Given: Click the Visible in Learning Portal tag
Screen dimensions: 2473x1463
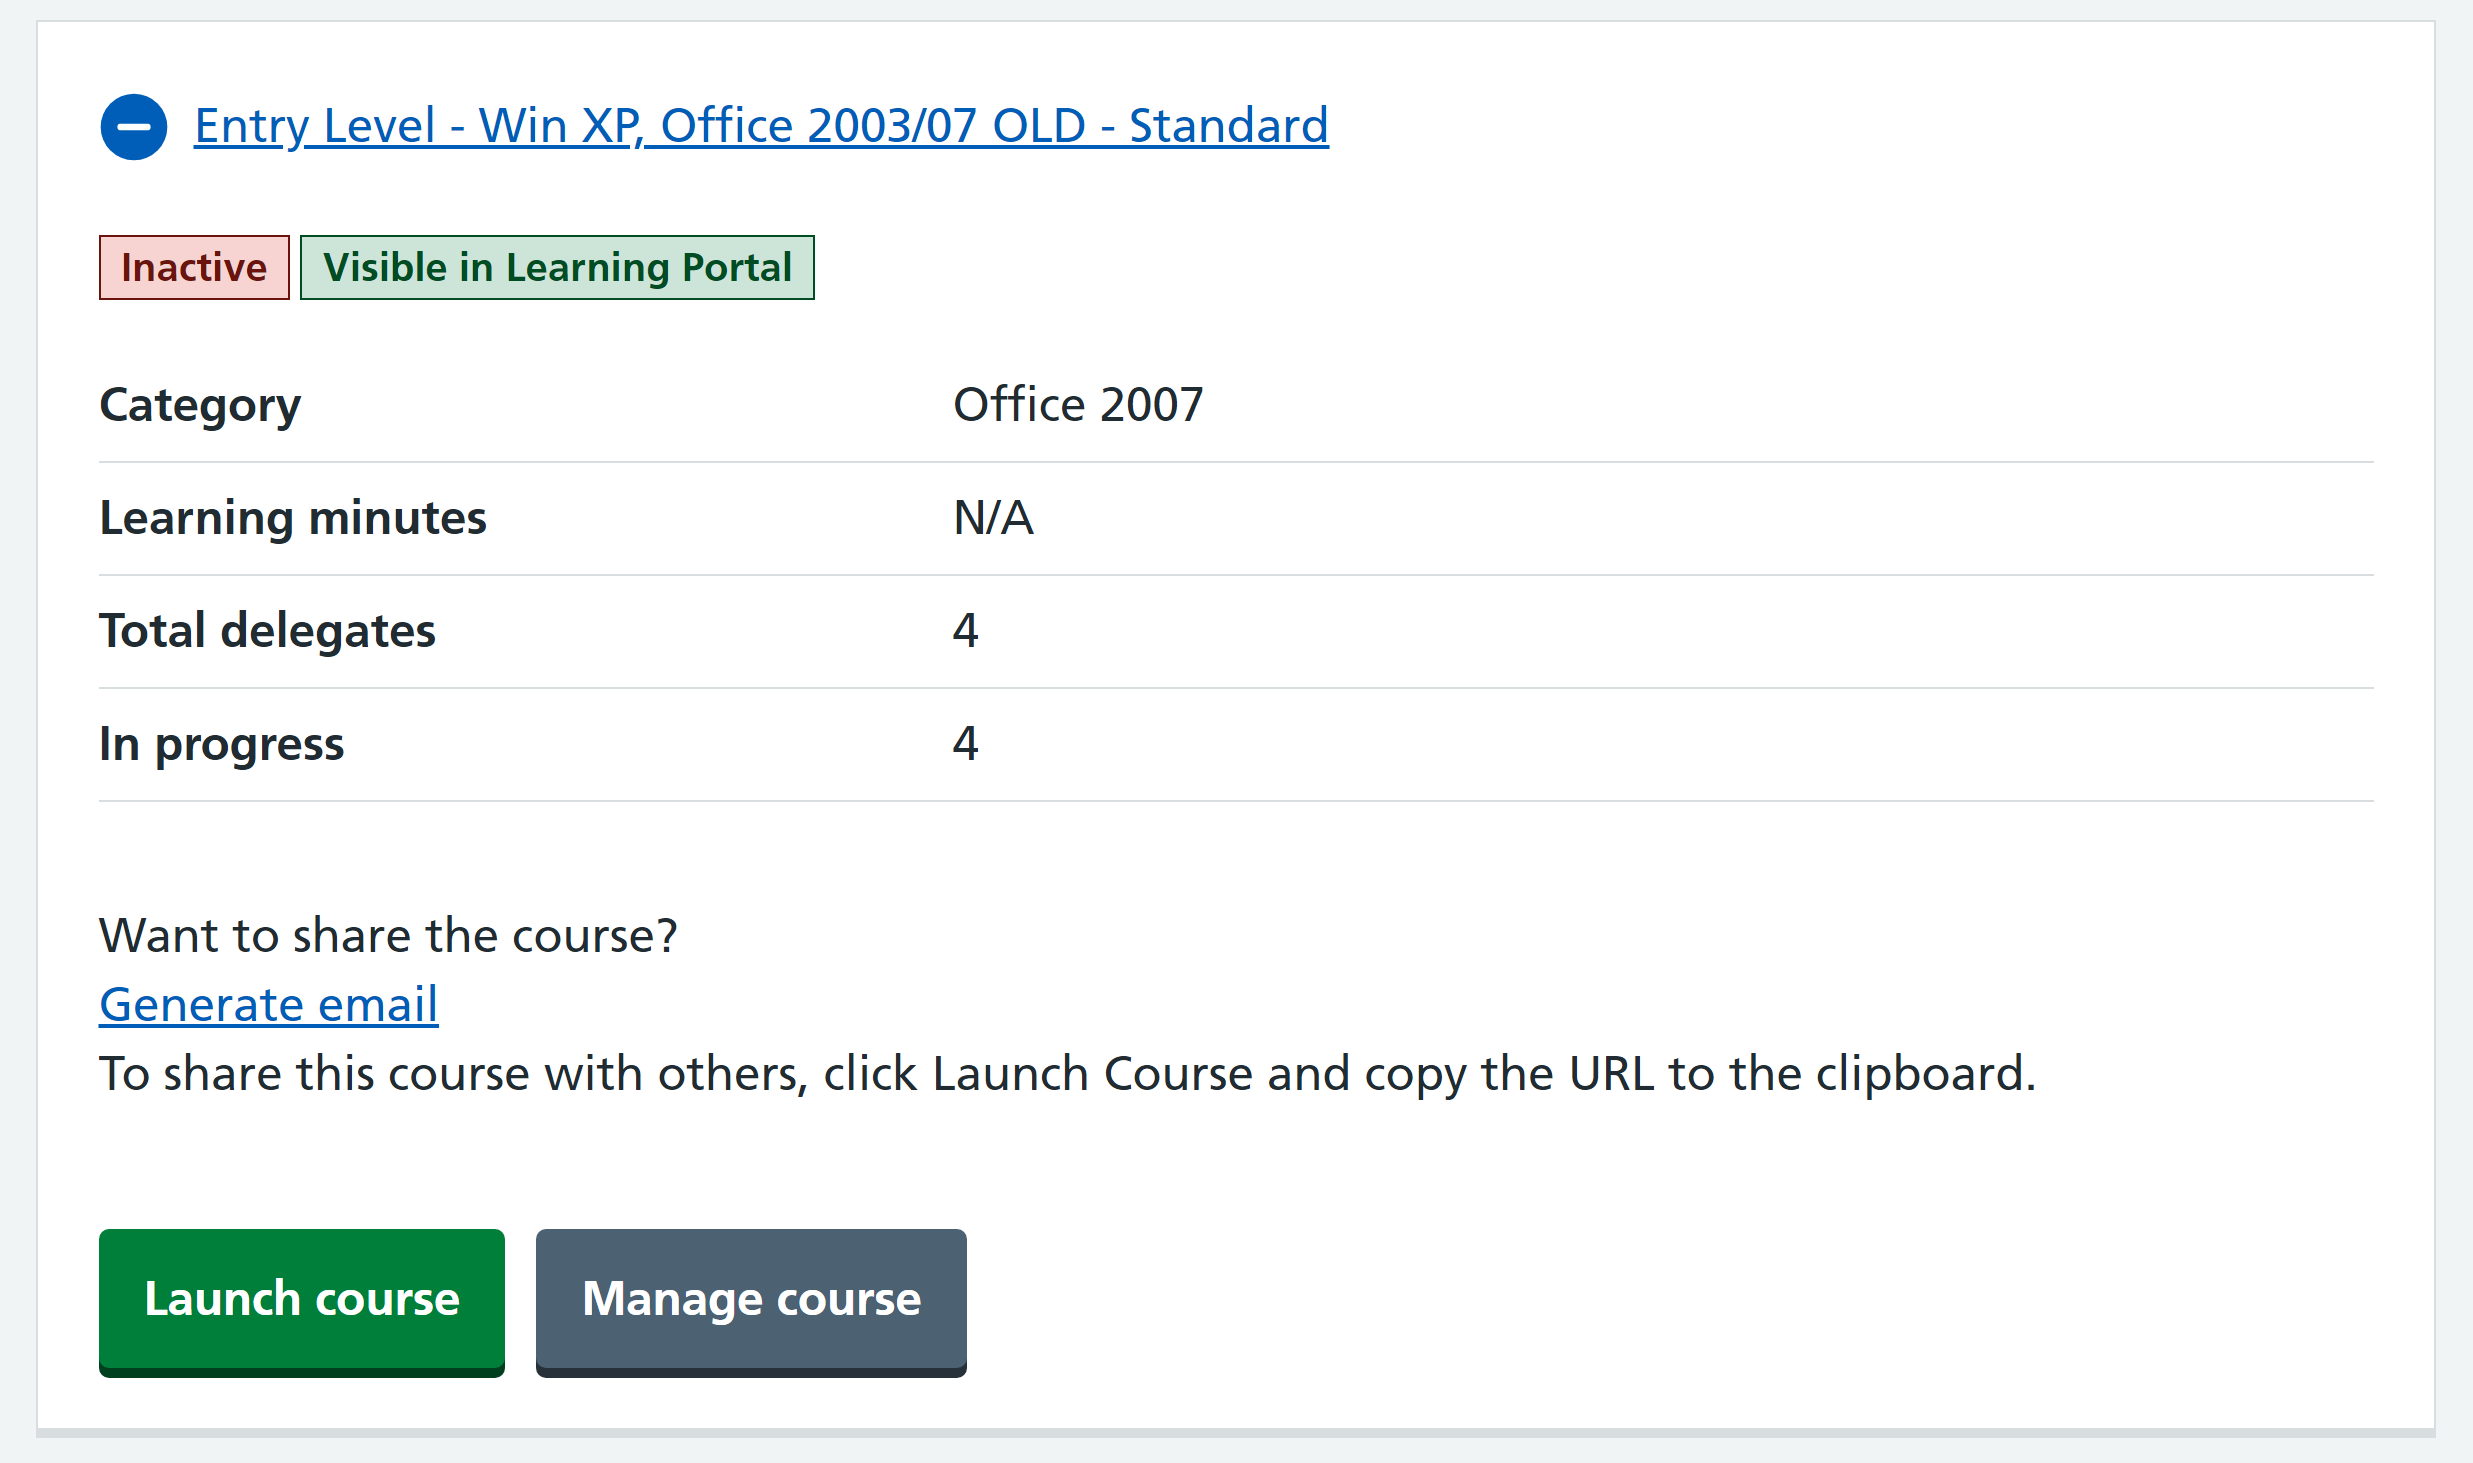Looking at the screenshot, I should click(557, 268).
